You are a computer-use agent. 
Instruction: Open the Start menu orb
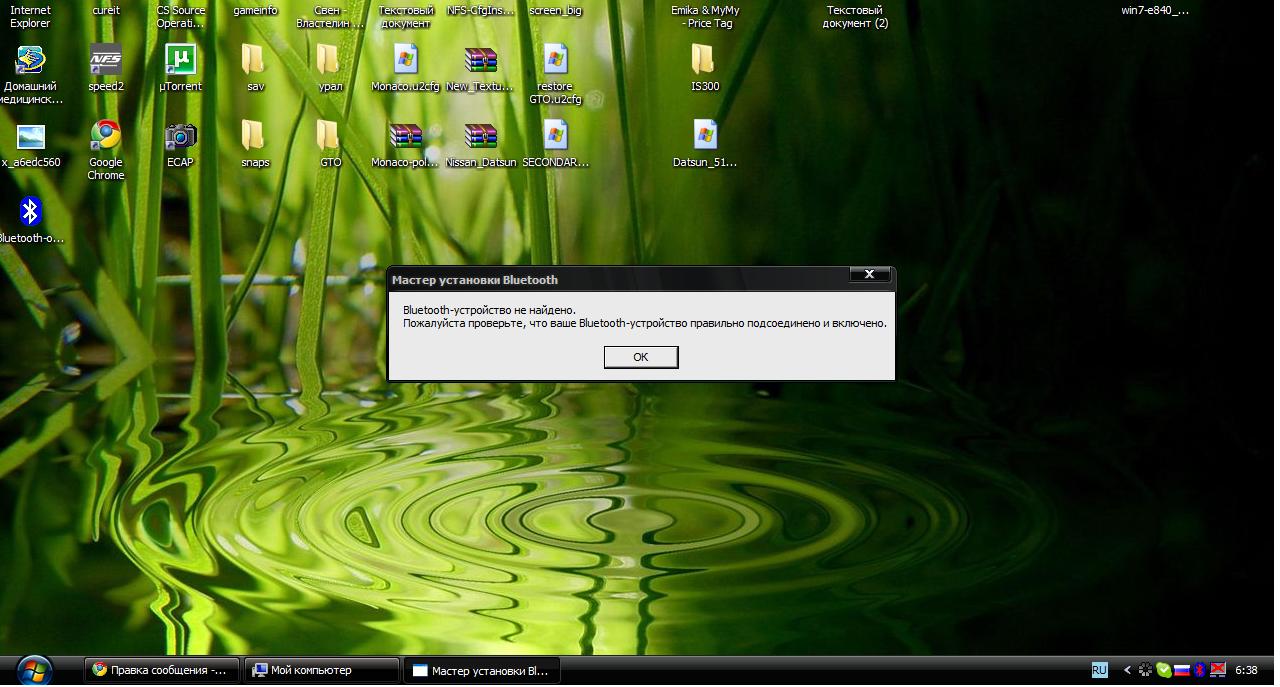tap(35, 670)
